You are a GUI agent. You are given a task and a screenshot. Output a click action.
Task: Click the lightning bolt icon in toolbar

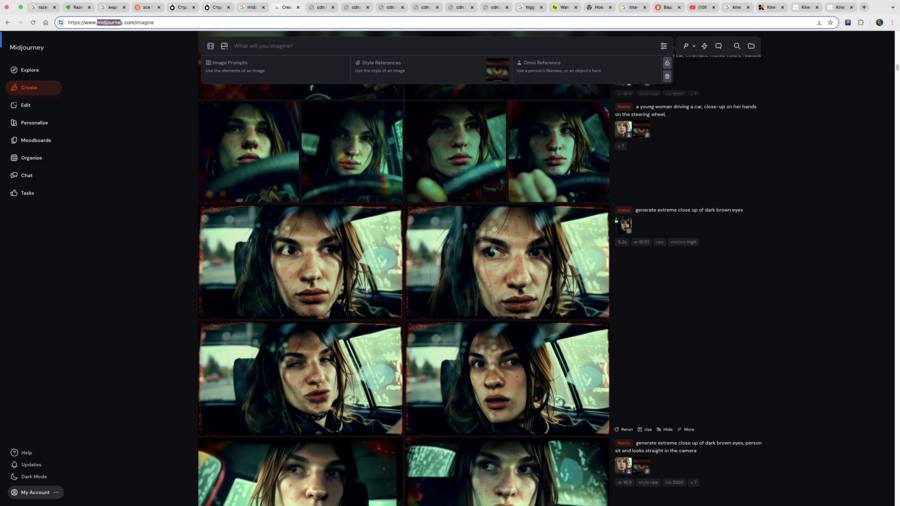pos(704,46)
